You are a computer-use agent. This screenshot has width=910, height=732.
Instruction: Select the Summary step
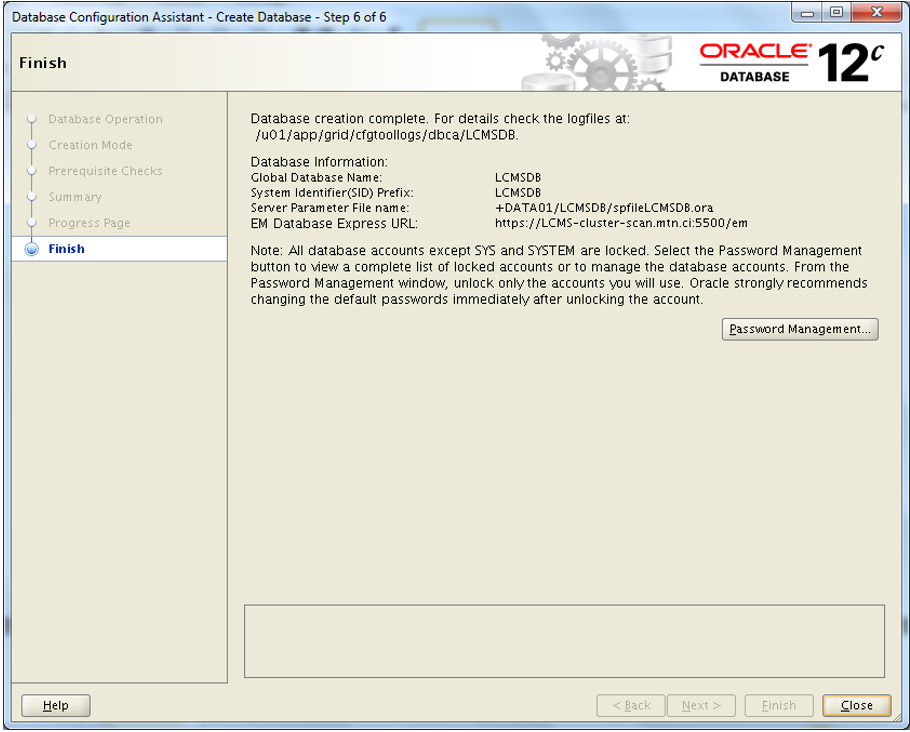point(75,197)
